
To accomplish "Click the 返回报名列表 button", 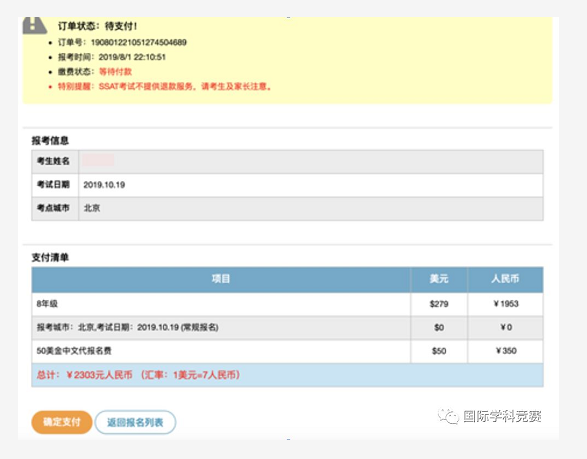I will [x=135, y=422].
